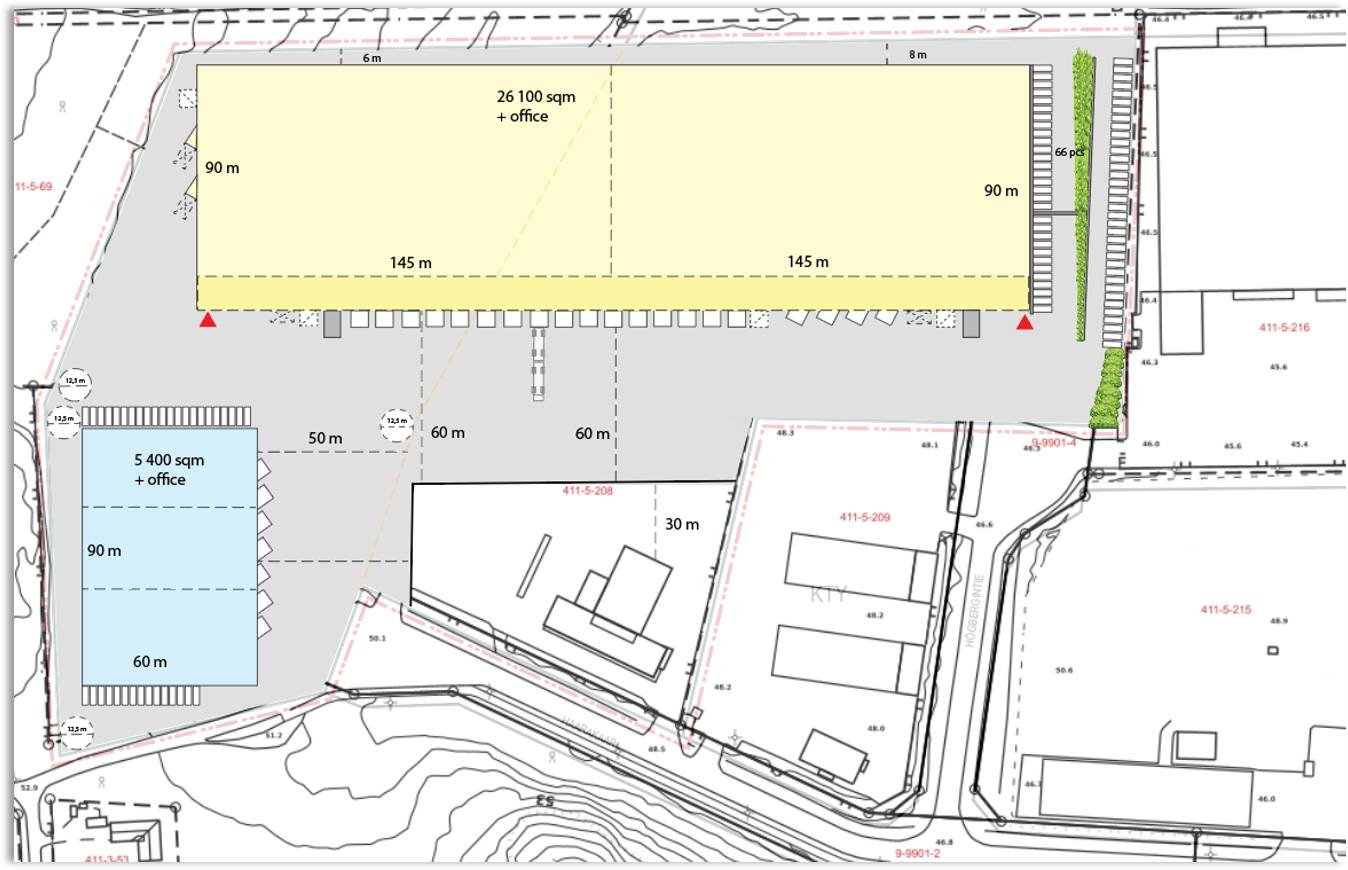Click the 60 m label inside blue building

pos(150,661)
